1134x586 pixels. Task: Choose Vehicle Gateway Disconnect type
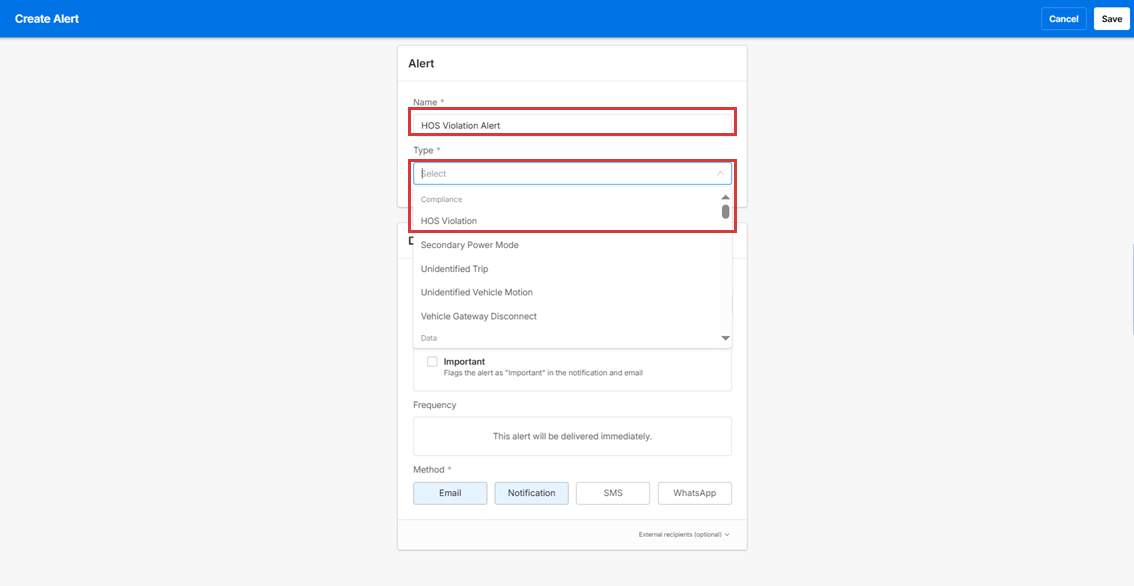478,317
